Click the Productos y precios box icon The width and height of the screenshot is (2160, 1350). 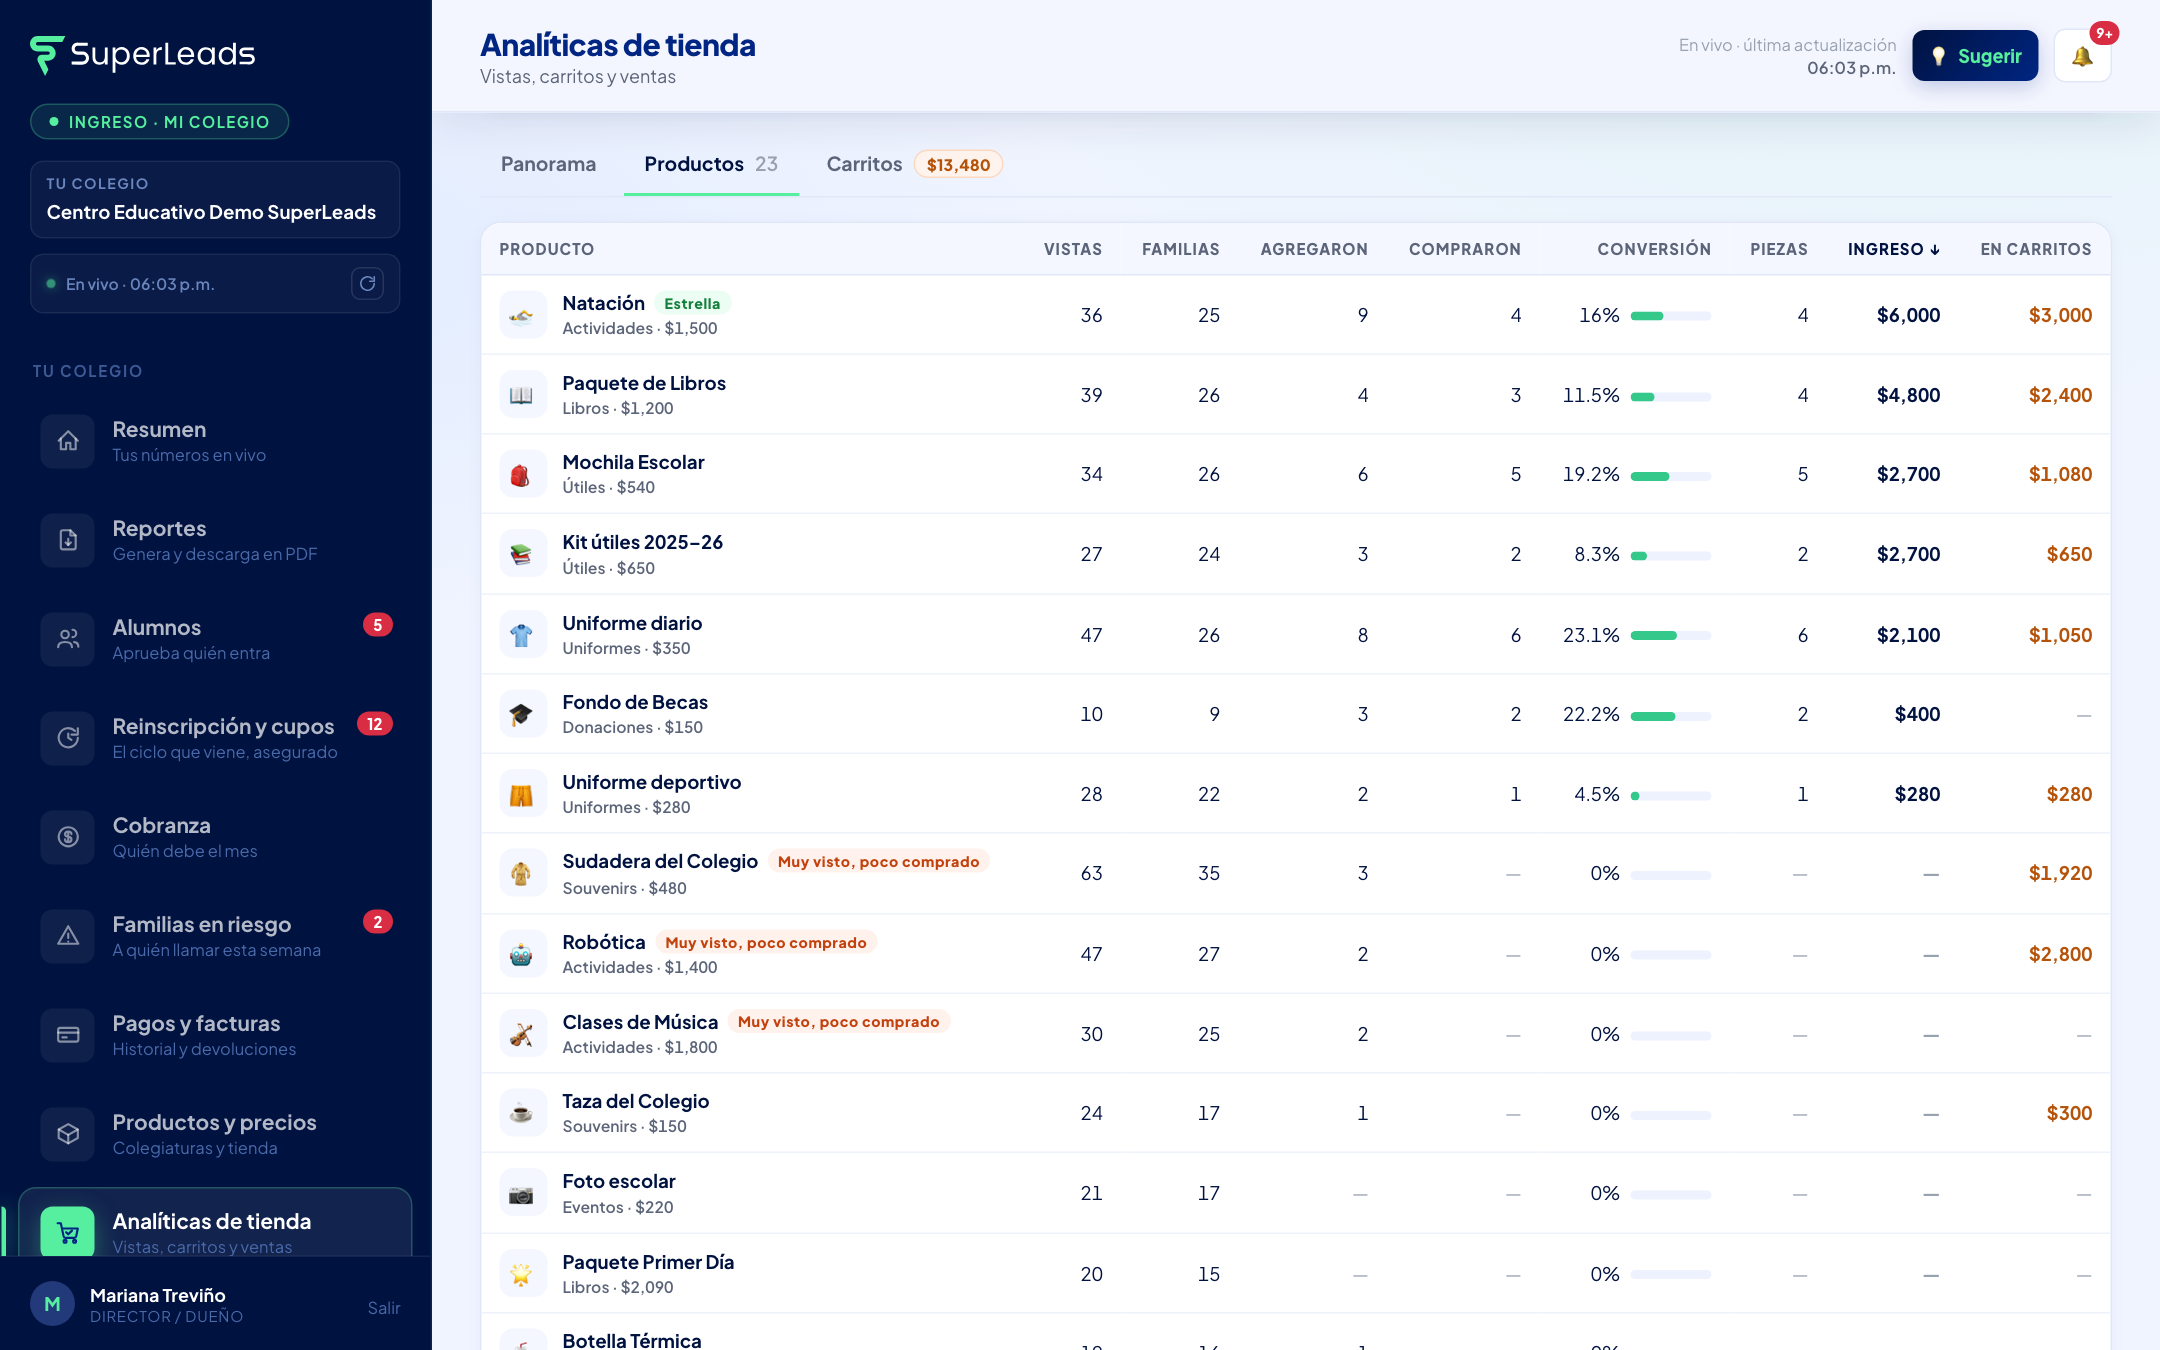pyautogui.click(x=68, y=1134)
